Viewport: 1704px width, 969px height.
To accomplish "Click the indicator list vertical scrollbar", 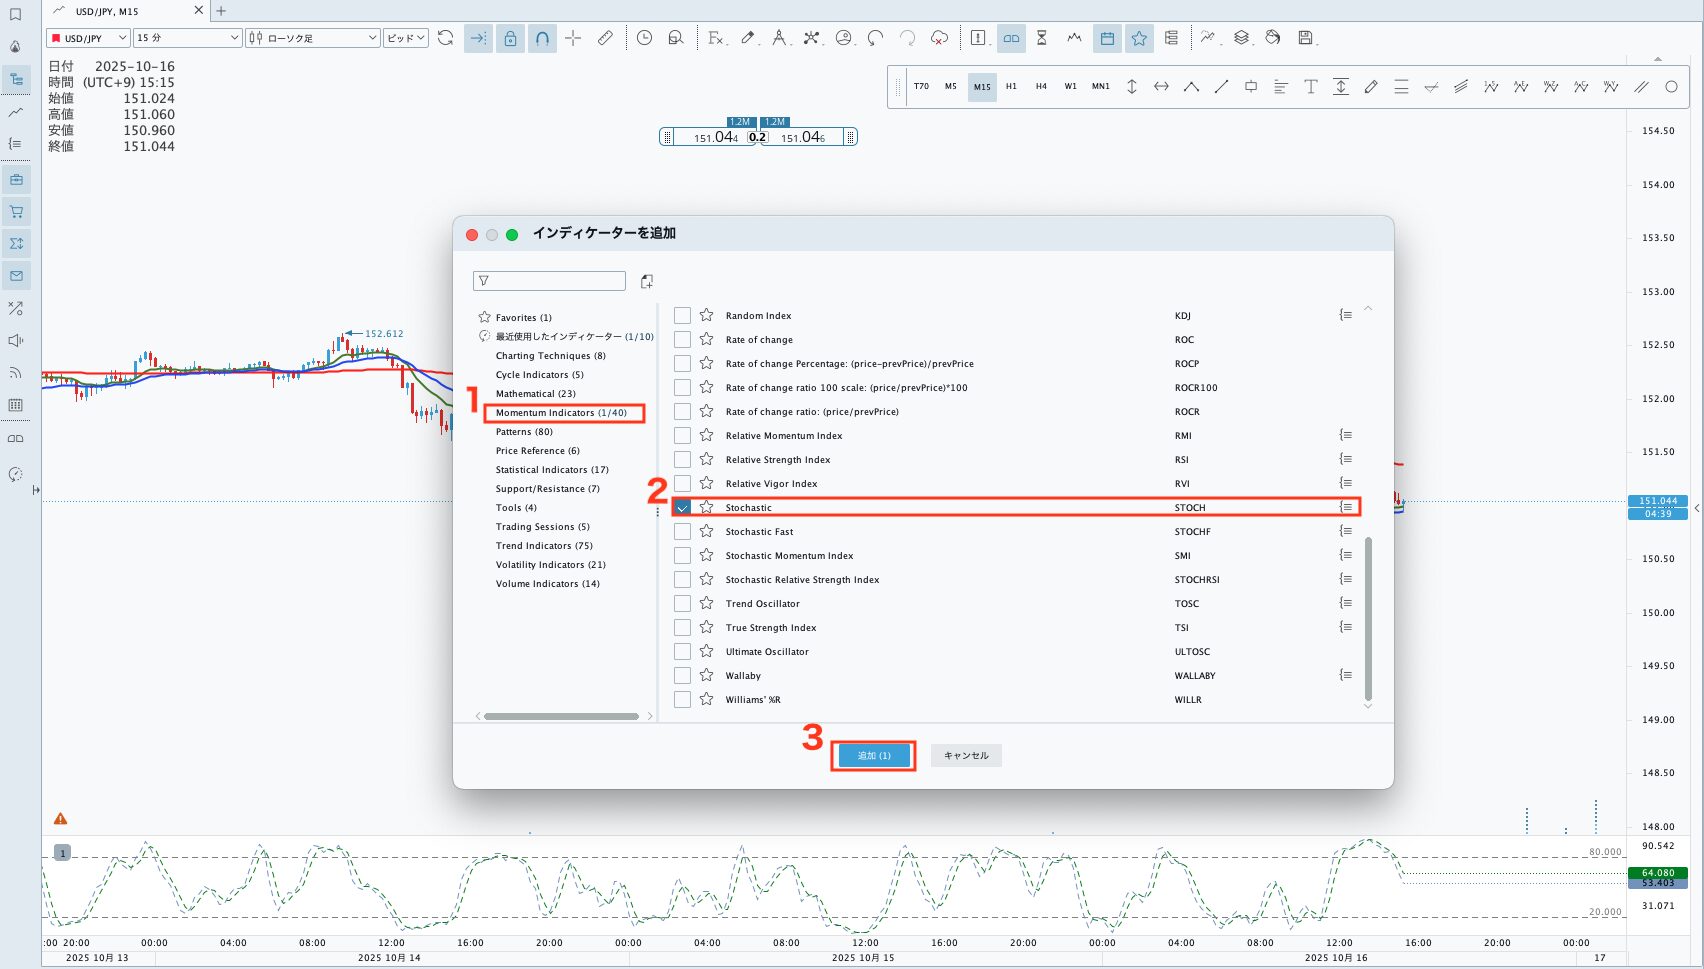I will (x=1368, y=618).
